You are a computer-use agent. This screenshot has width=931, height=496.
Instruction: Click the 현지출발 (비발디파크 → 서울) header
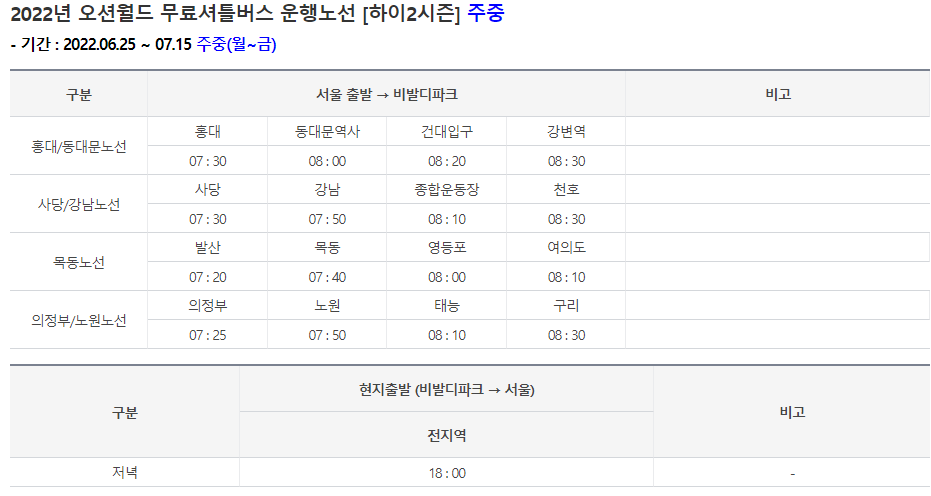click(446, 390)
